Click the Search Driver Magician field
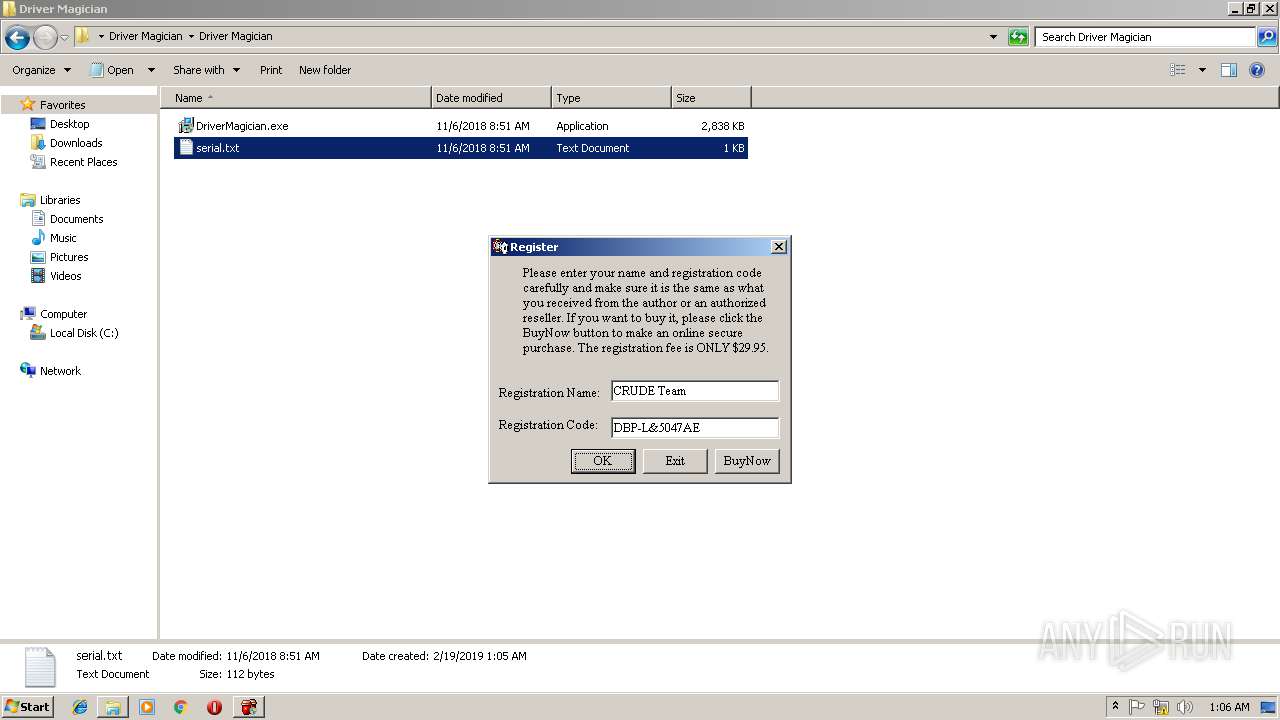1280x720 pixels. tap(1146, 37)
